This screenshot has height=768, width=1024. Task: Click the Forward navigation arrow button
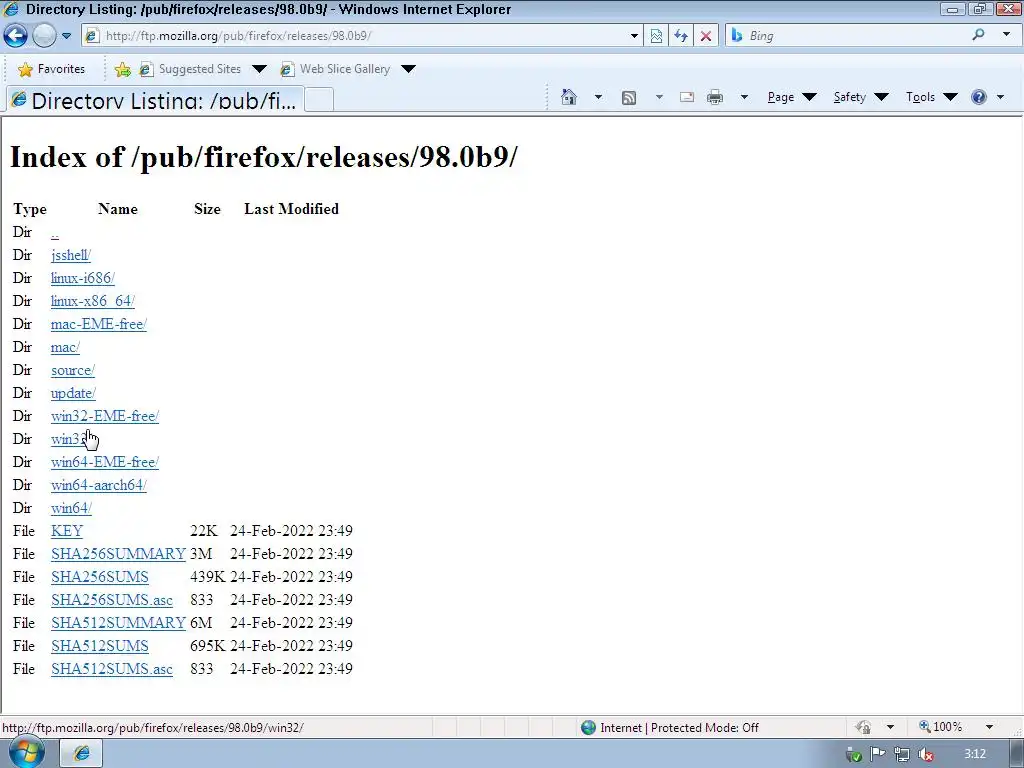coord(44,35)
